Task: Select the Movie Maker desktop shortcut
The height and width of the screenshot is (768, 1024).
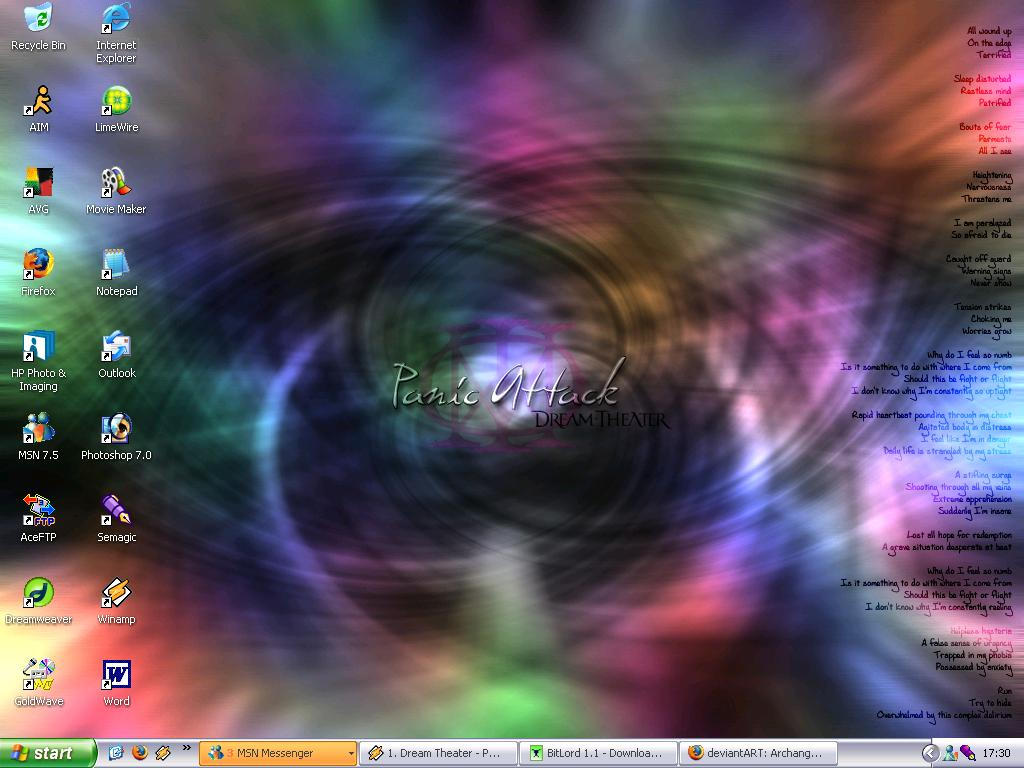Action: coord(116,191)
